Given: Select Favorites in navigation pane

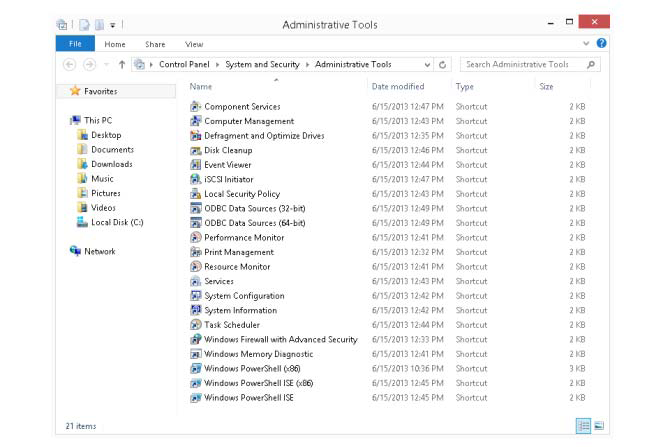Looking at the screenshot, I should (x=100, y=91).
